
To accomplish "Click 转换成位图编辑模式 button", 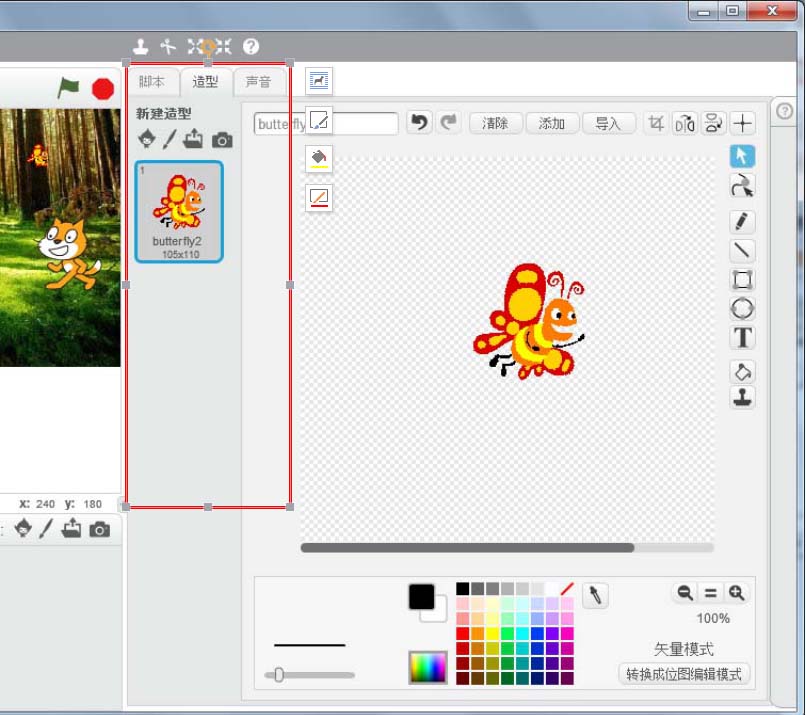I will [684, 674].
